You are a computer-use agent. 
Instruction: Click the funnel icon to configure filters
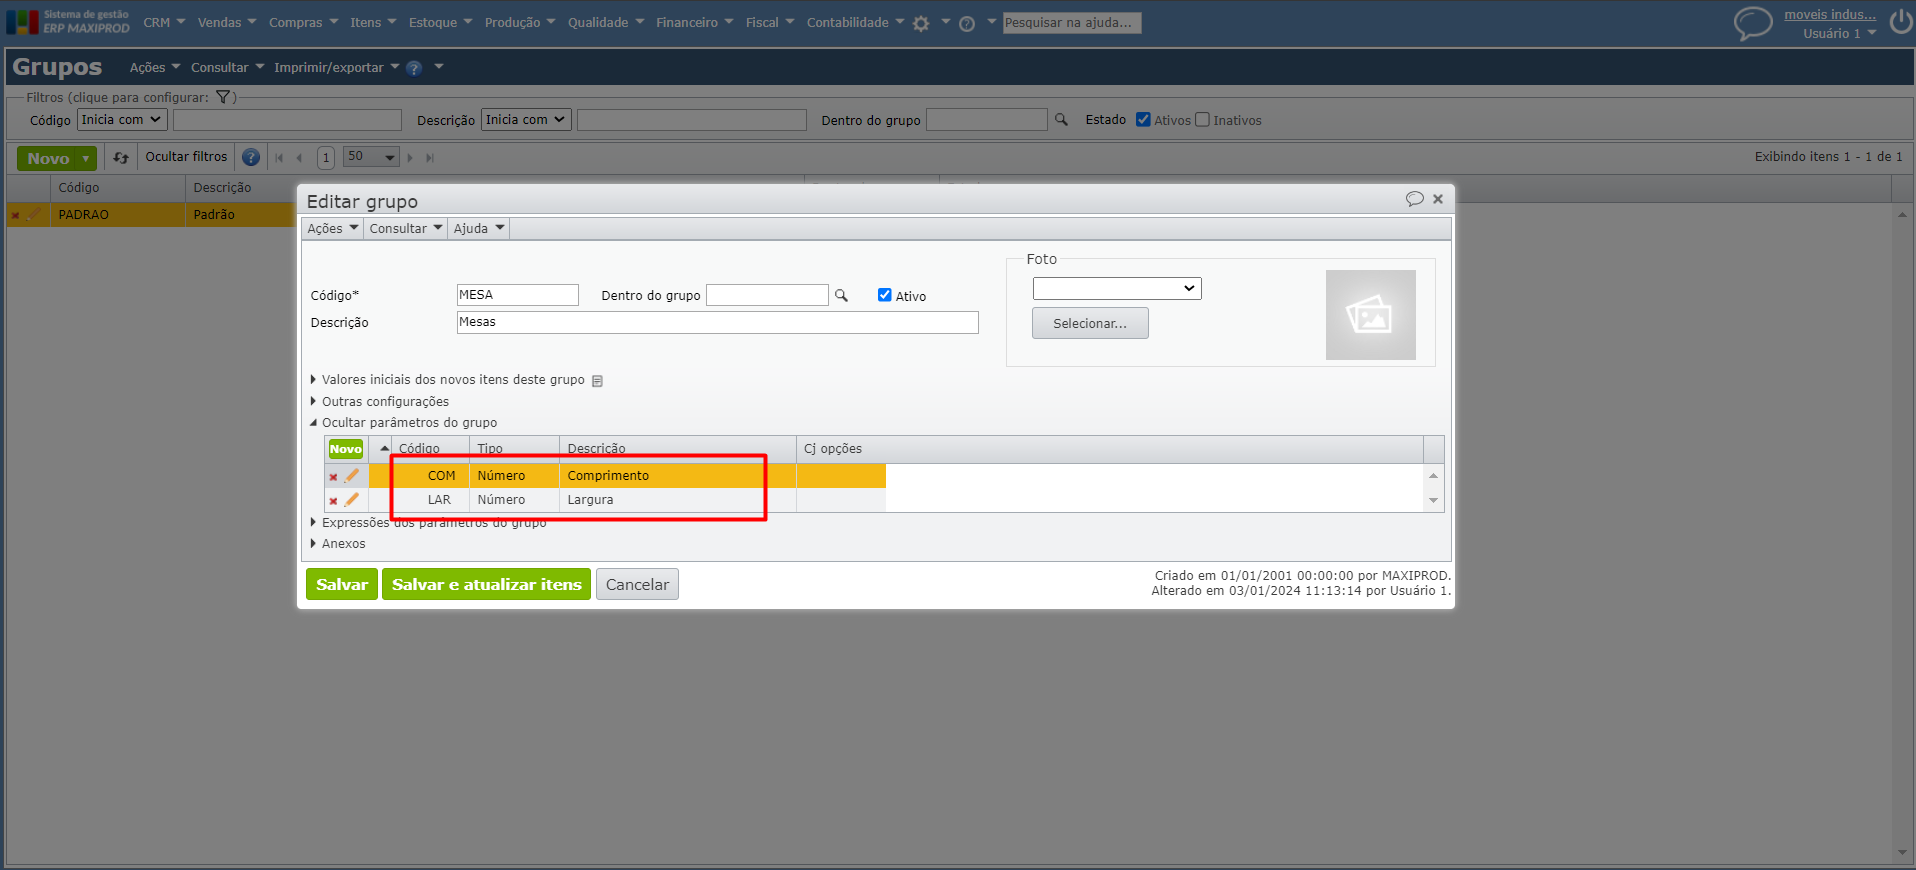pos(223,97)
